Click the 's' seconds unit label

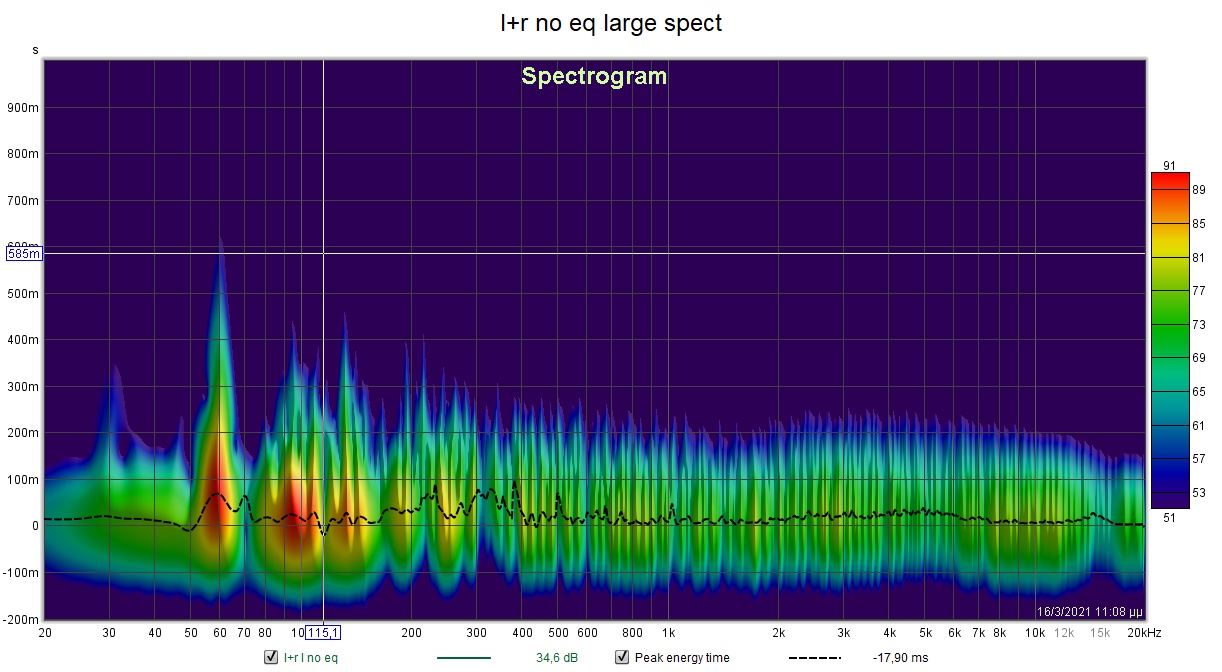[36, 49]
